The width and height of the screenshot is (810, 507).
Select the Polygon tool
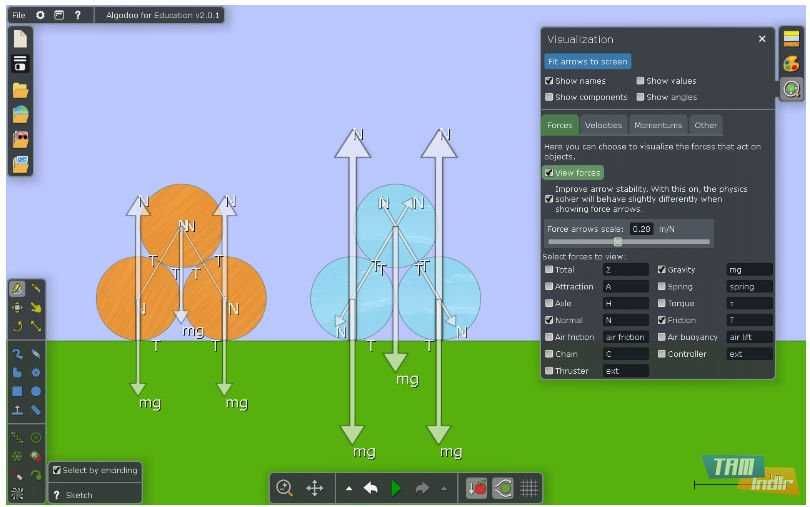click(18, 373)
